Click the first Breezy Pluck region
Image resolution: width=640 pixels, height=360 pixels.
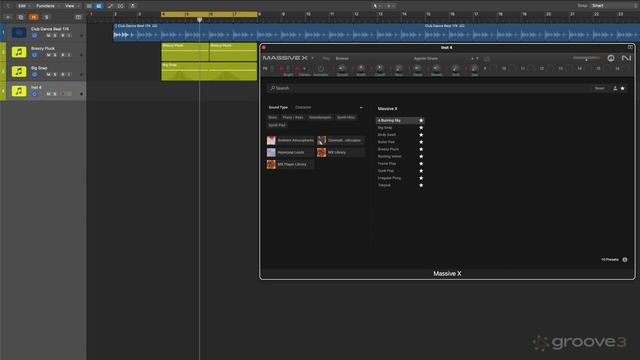pyautogui.click(x=185, y=52)
